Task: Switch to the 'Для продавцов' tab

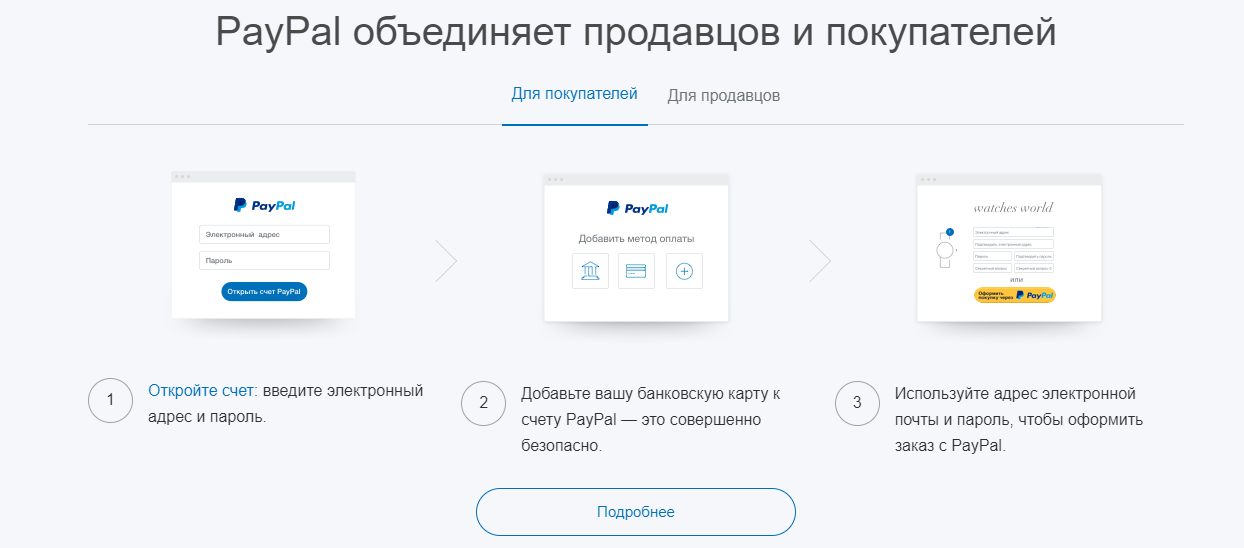Action: pyautogui.click(x=723, y=96)
